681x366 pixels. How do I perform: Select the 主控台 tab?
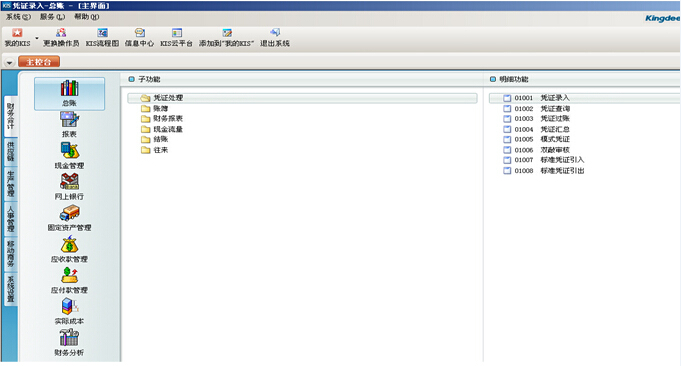(x=39, y=62)
